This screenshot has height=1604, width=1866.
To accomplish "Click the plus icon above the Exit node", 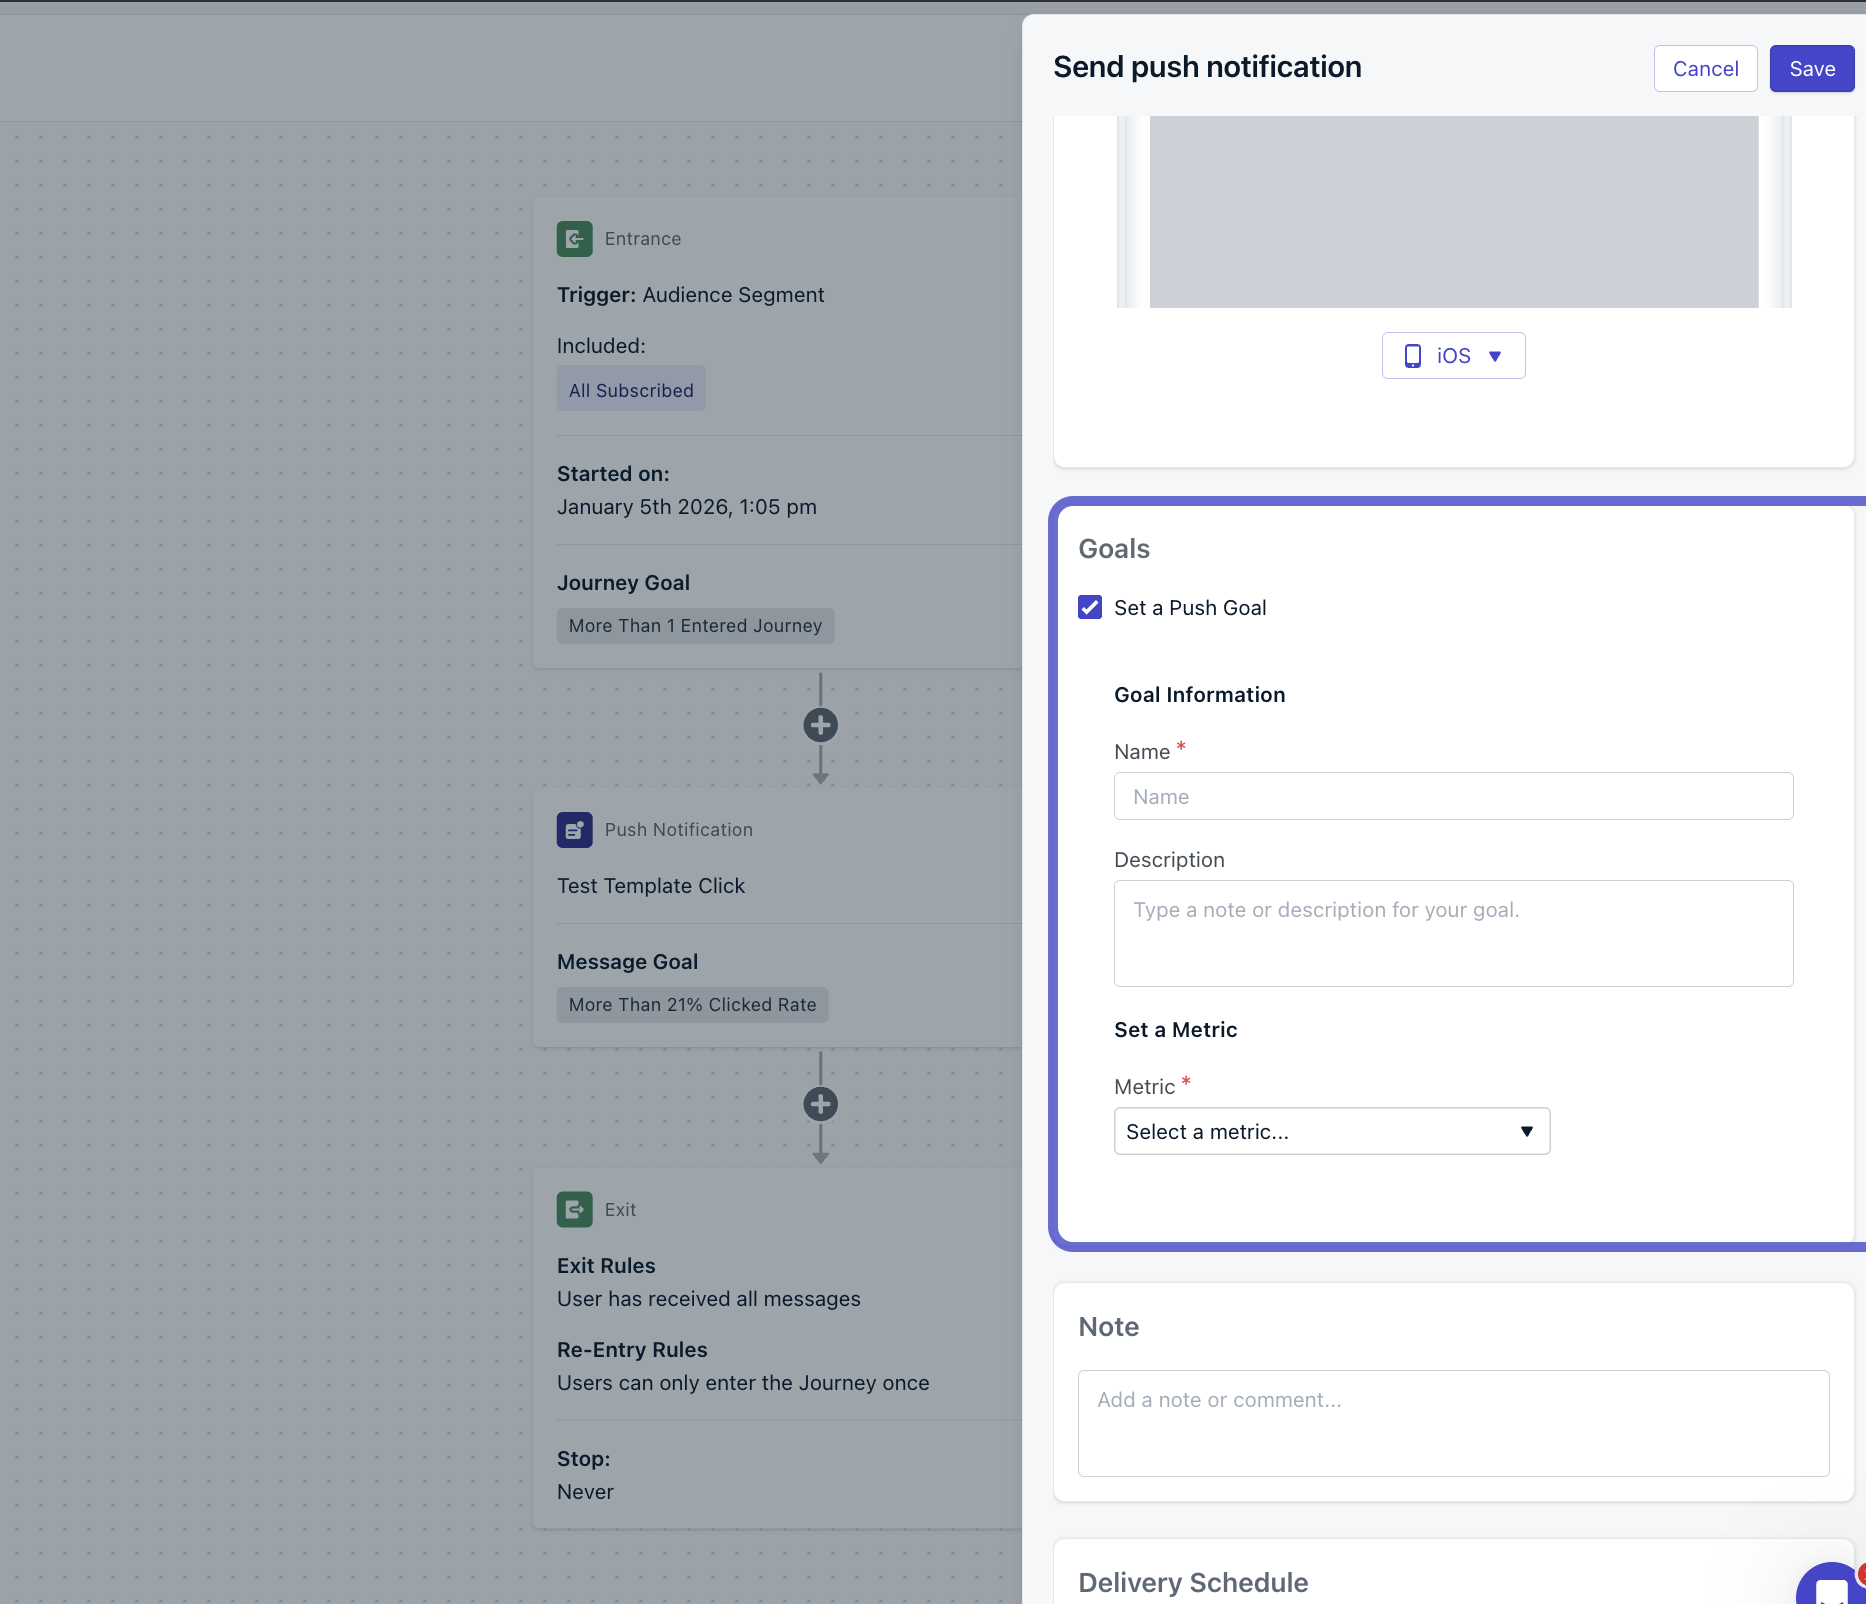I will (x=820, y=1104).
